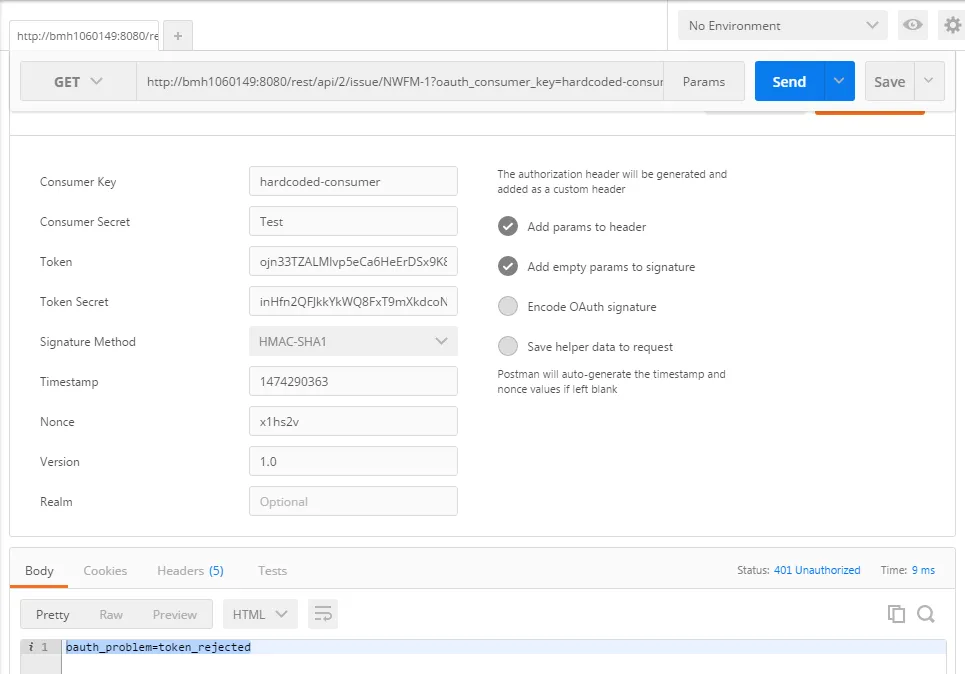Search within the response body

(x=926, y=614)
